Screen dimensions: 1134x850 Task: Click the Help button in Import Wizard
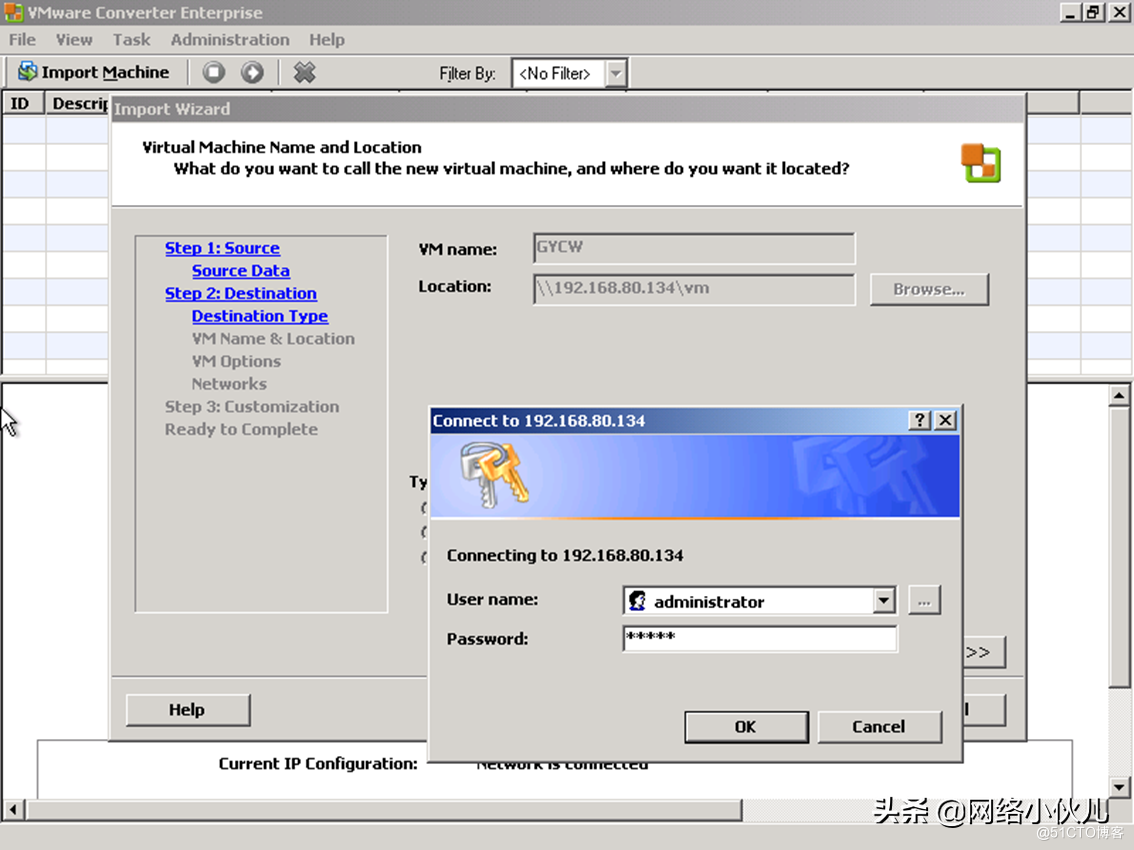click(x=188, y=710)
